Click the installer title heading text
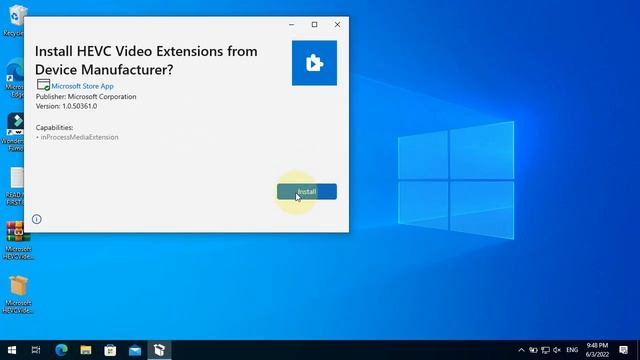The image size is (640, 360). click(x=146, y=60)
